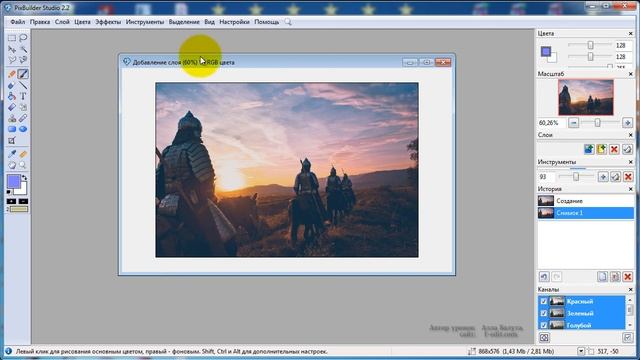The height and width of the screenshot is (360, 640).
Task: Zoom out with the minus button in Масштаб
Action: [x=573, y=123]
